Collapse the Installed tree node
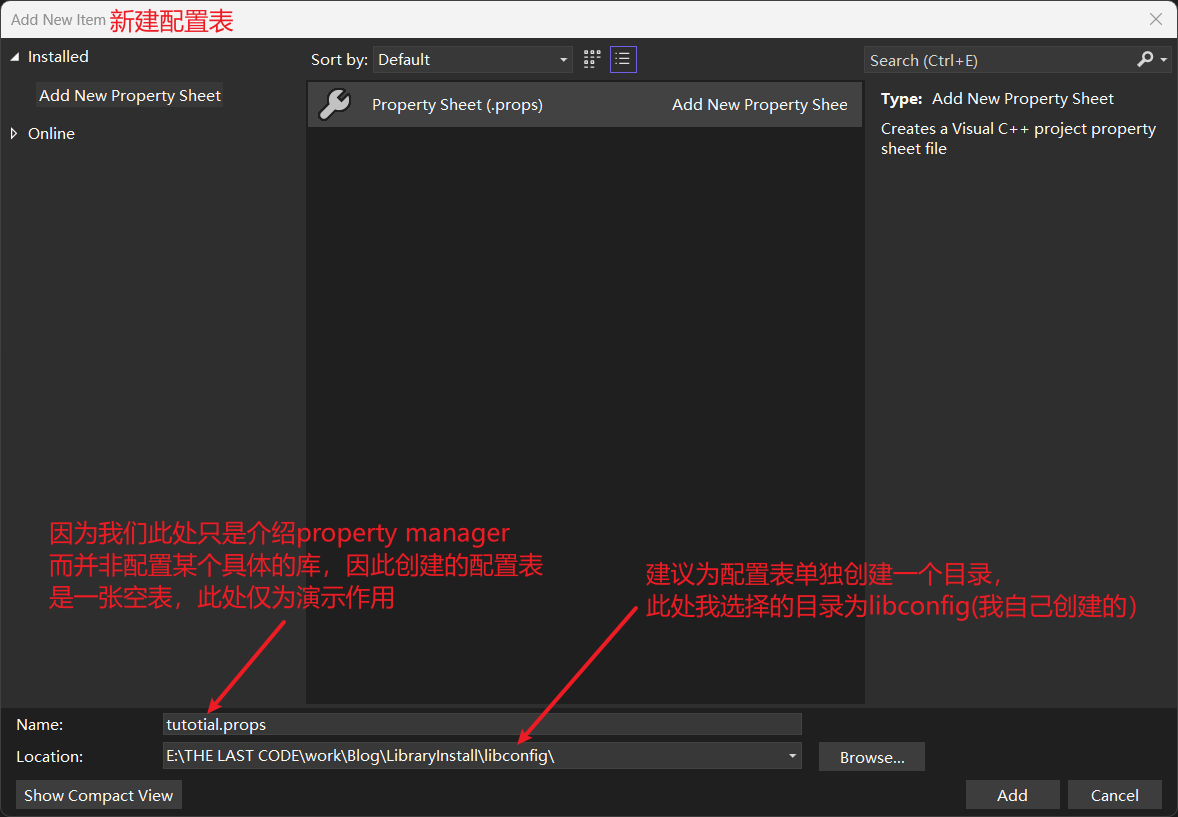The image size is (1178, 817). (14, 57)
